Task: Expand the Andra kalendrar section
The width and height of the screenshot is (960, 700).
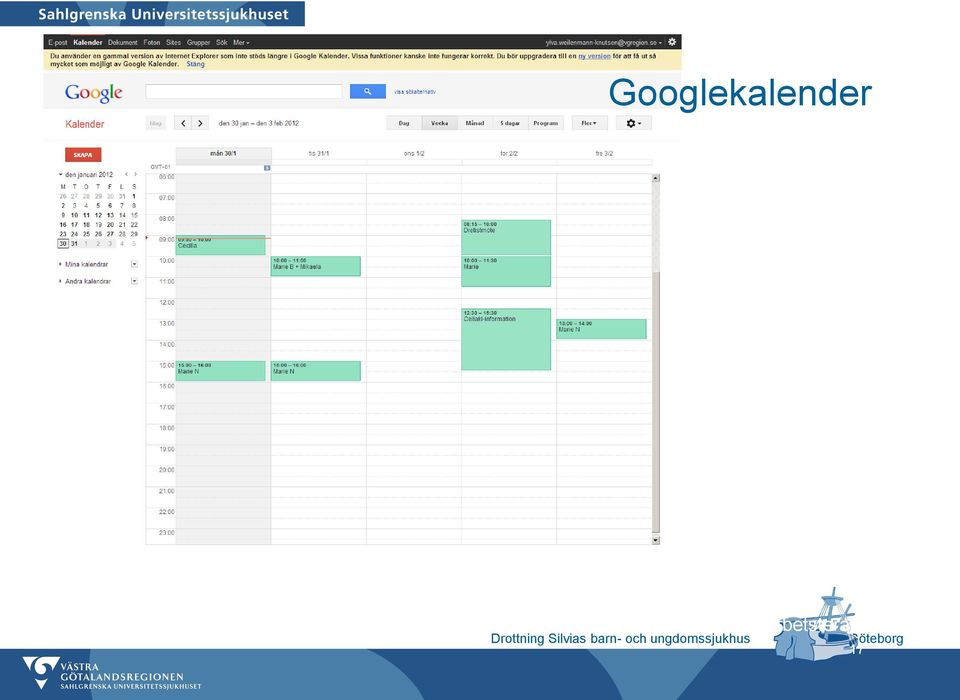Action: [60, 282]
